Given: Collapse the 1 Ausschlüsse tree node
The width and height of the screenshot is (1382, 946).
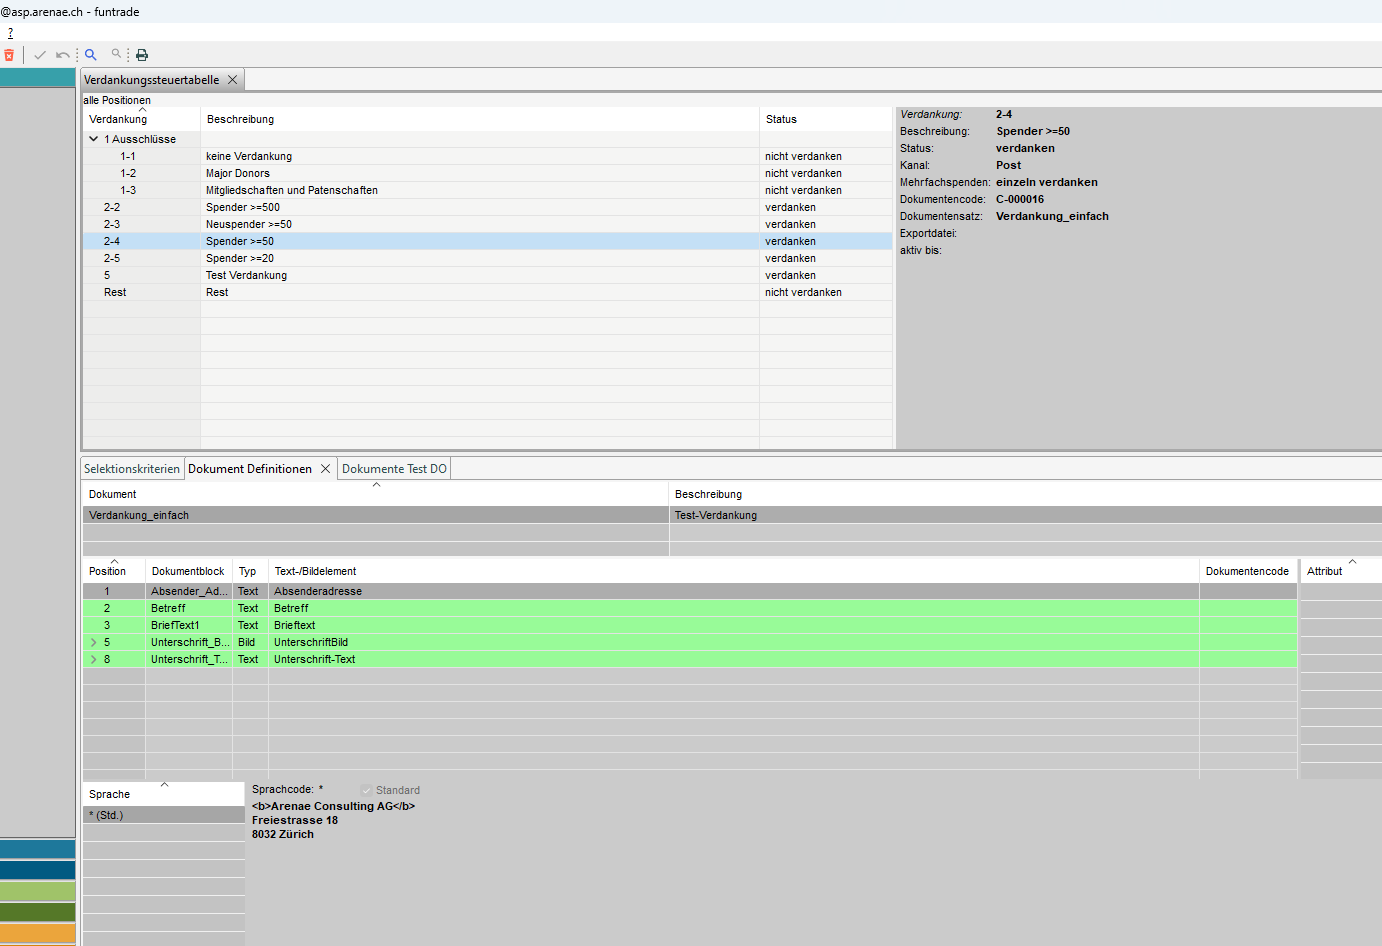Looking at the screenshot, I should (x=94, y=139).
